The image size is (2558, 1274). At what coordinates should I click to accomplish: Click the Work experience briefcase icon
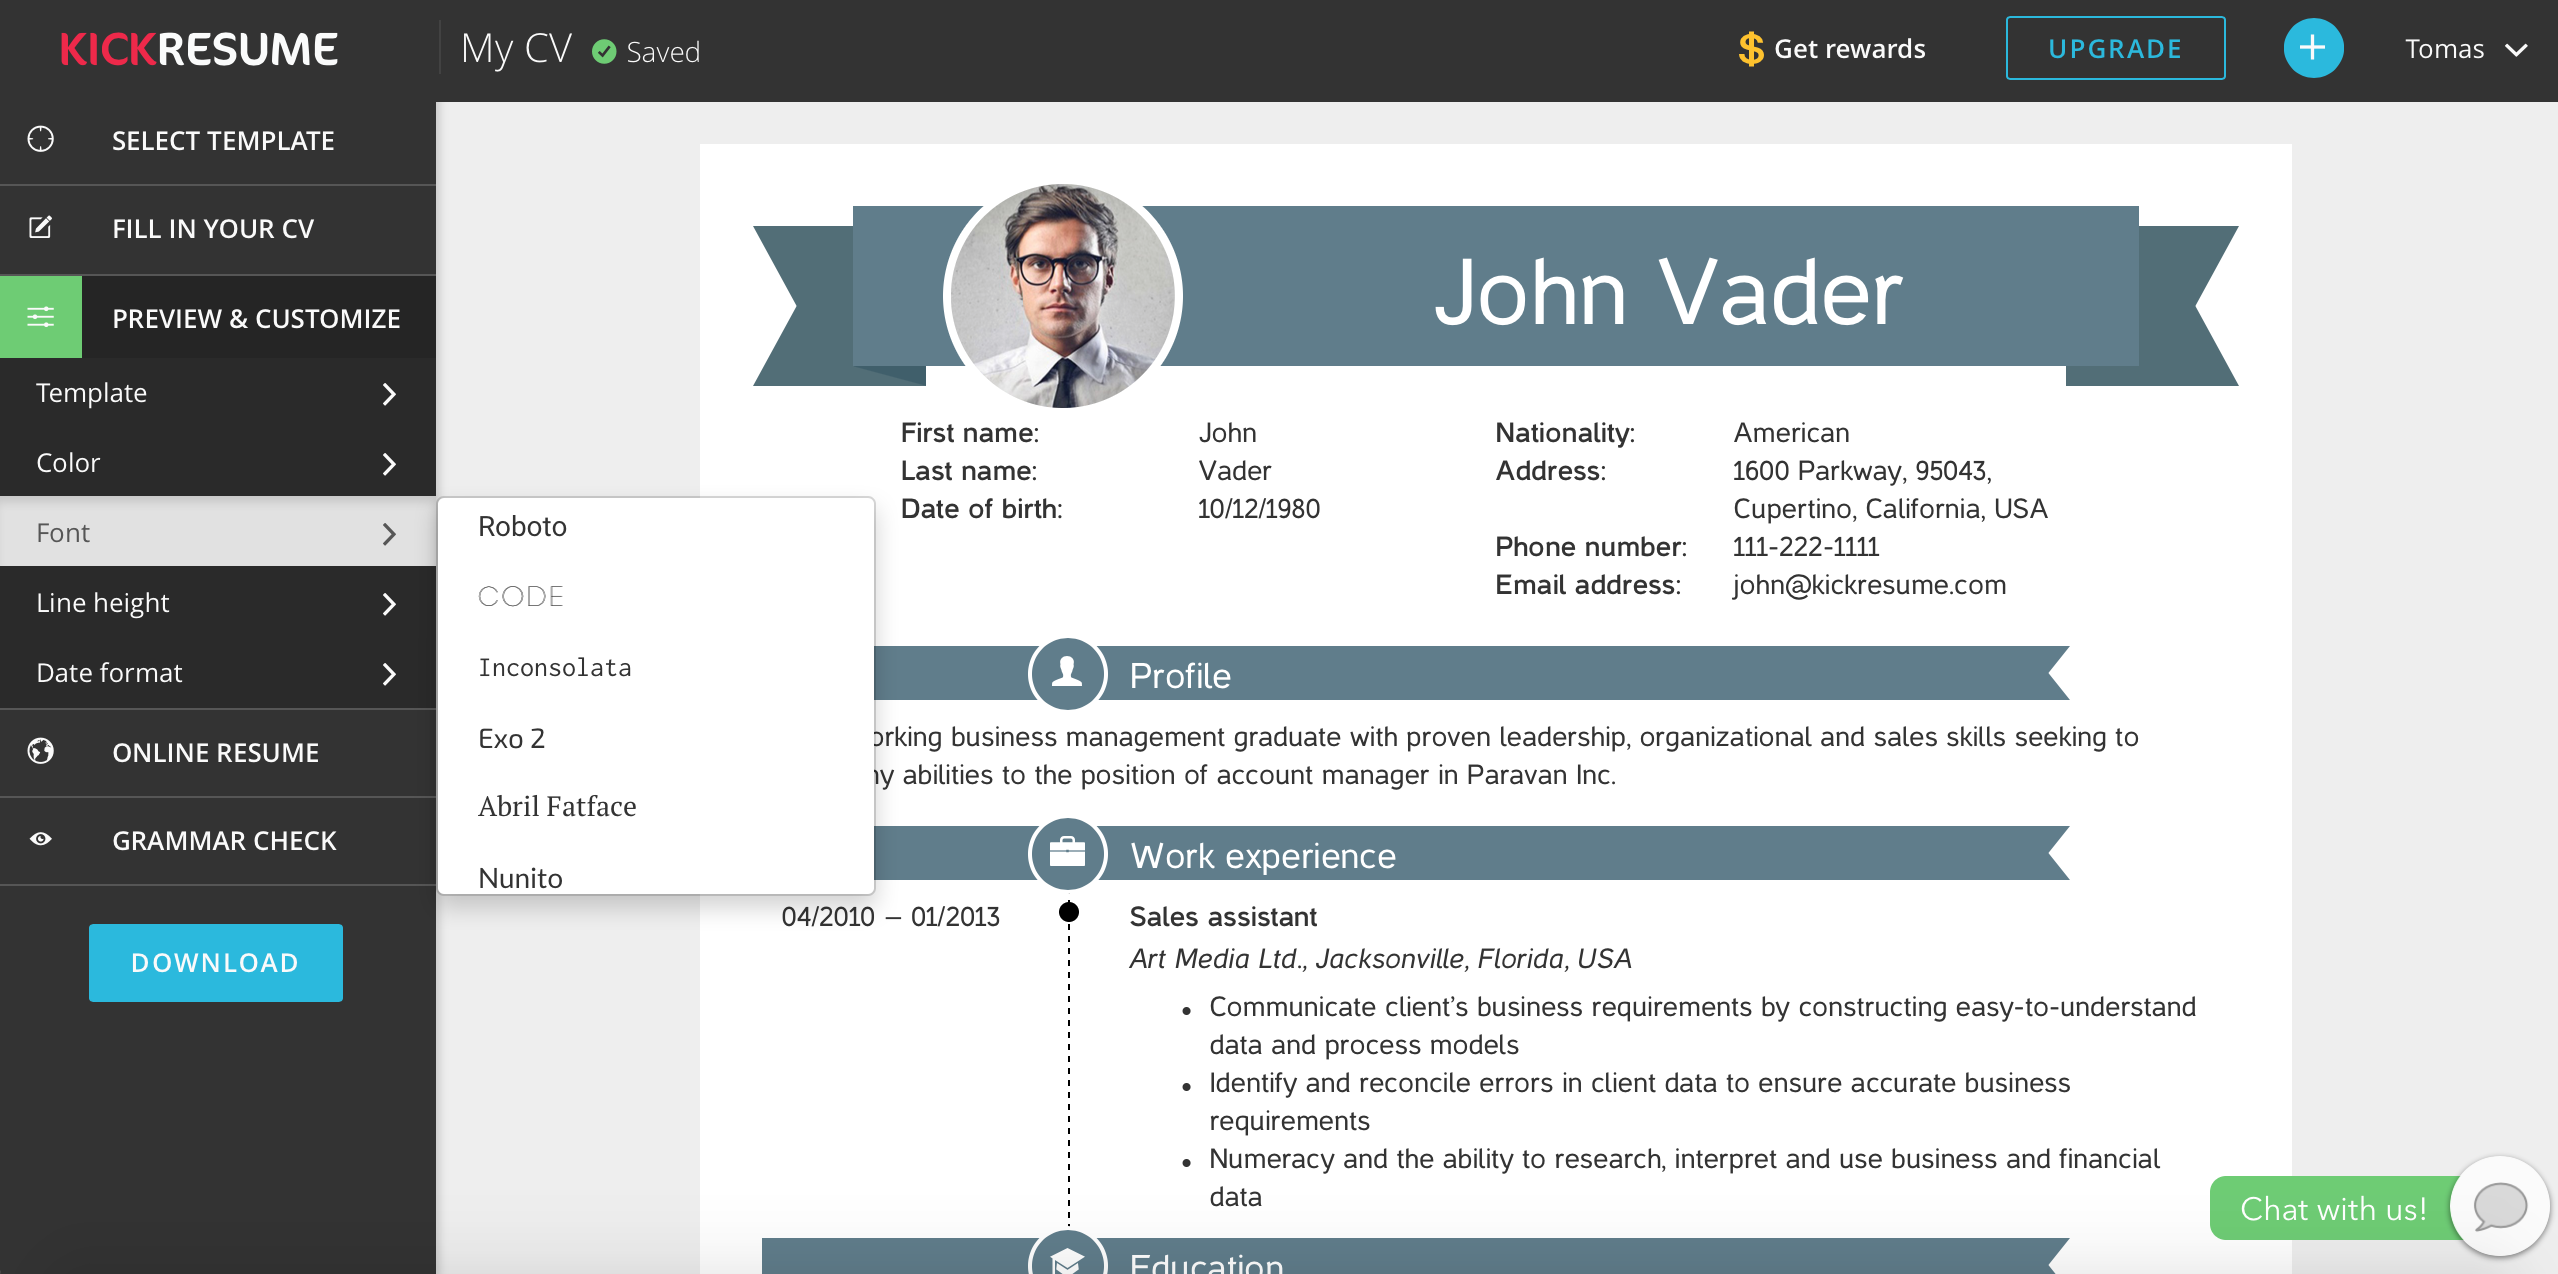[1067, 853]
